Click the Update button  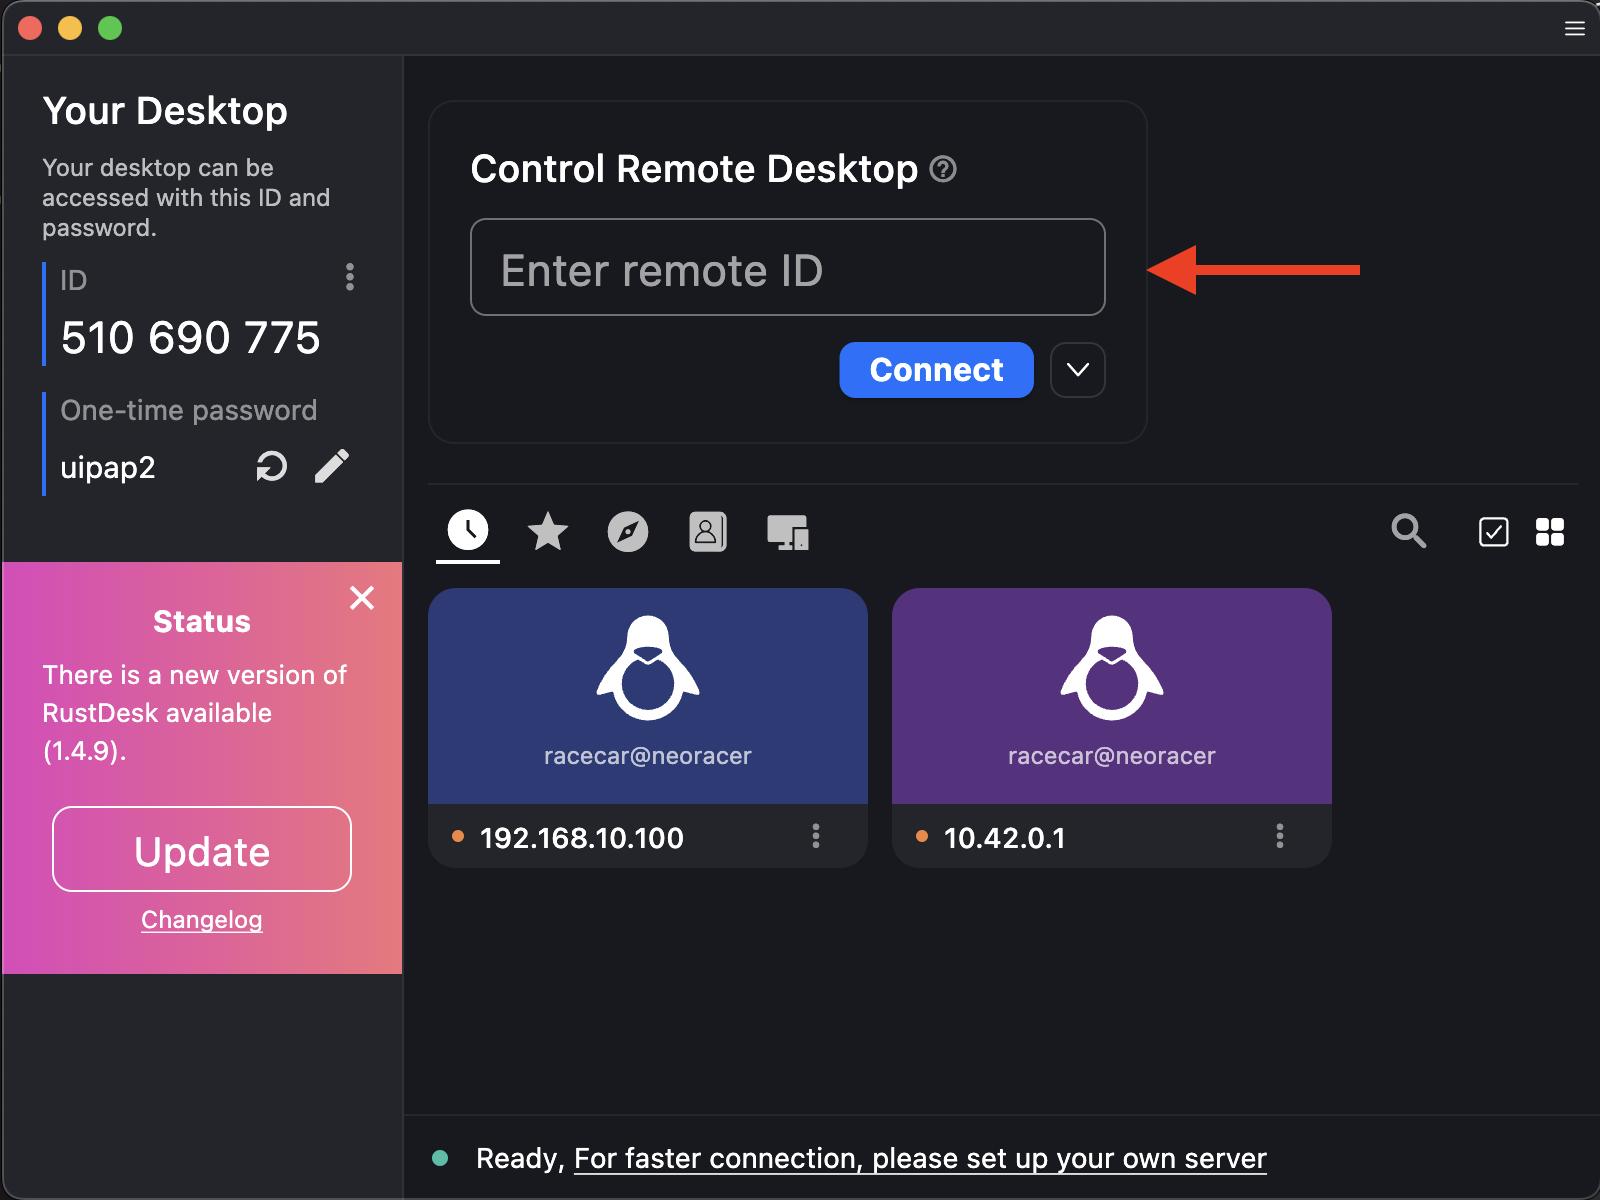coord(202,849)
